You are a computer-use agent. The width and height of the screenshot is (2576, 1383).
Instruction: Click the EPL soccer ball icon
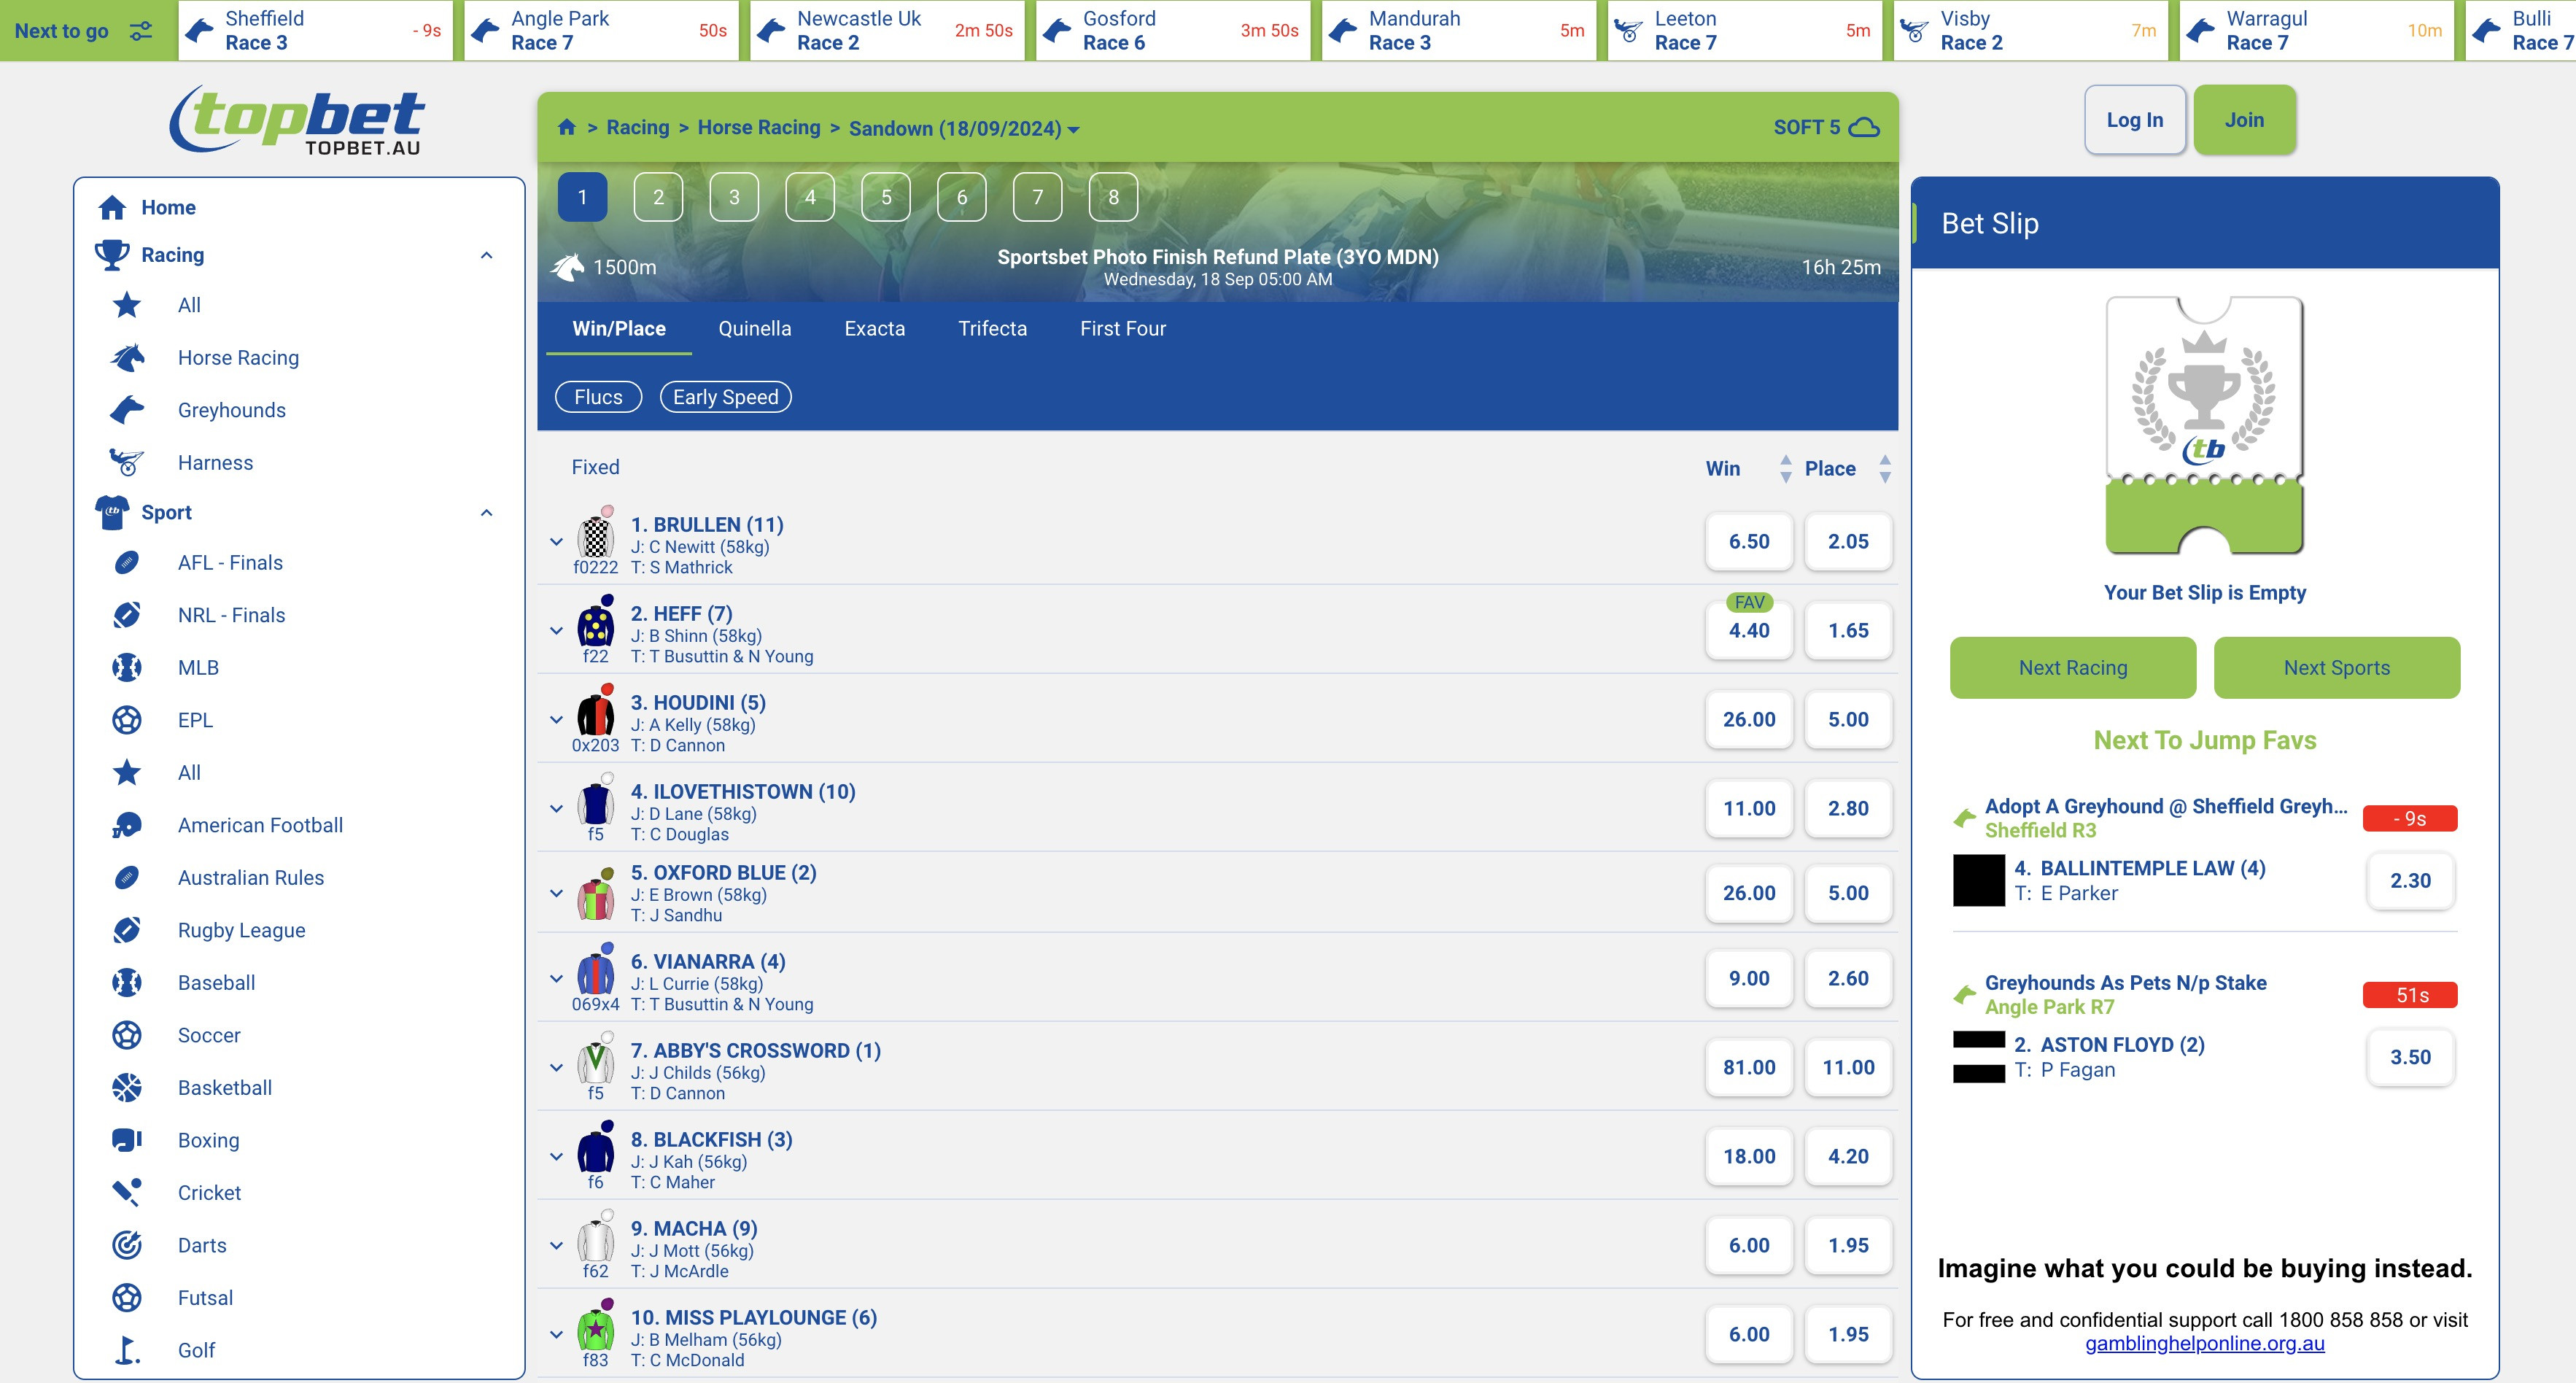pos(127,720)
